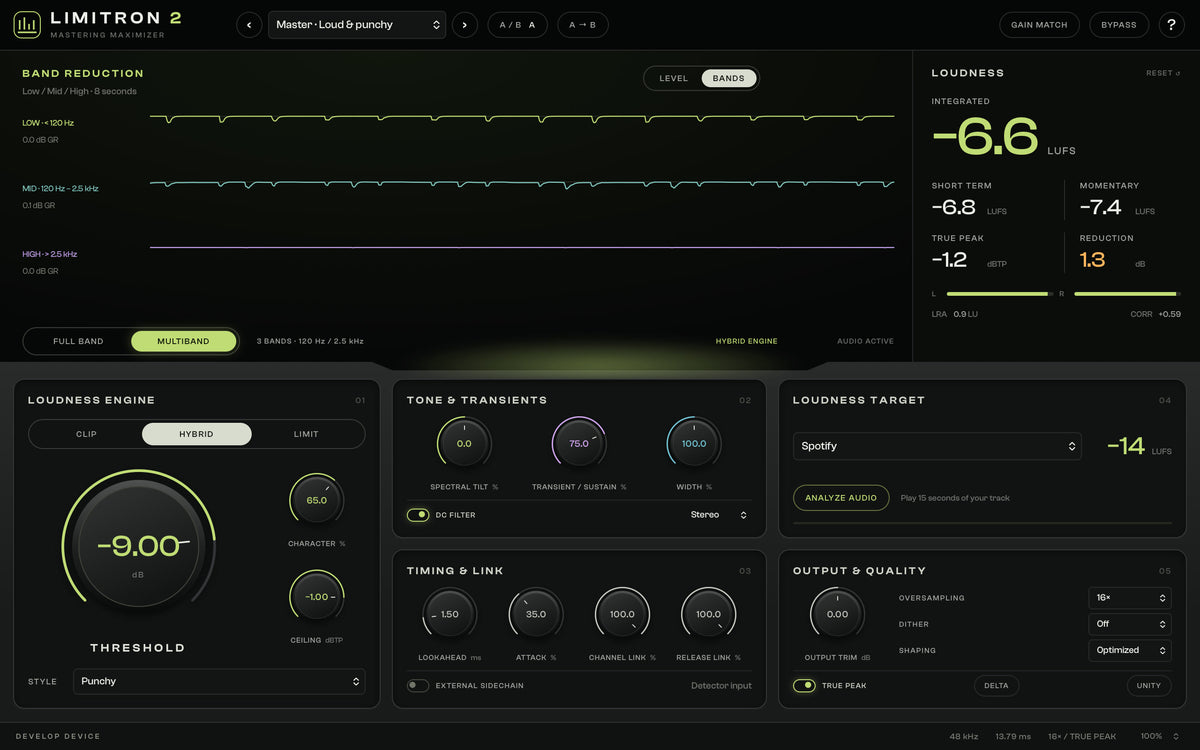Click the Short Term -6.8 reading
Image resolution: width=1200 pixels, height=750 pixels.
click(954, 207)
